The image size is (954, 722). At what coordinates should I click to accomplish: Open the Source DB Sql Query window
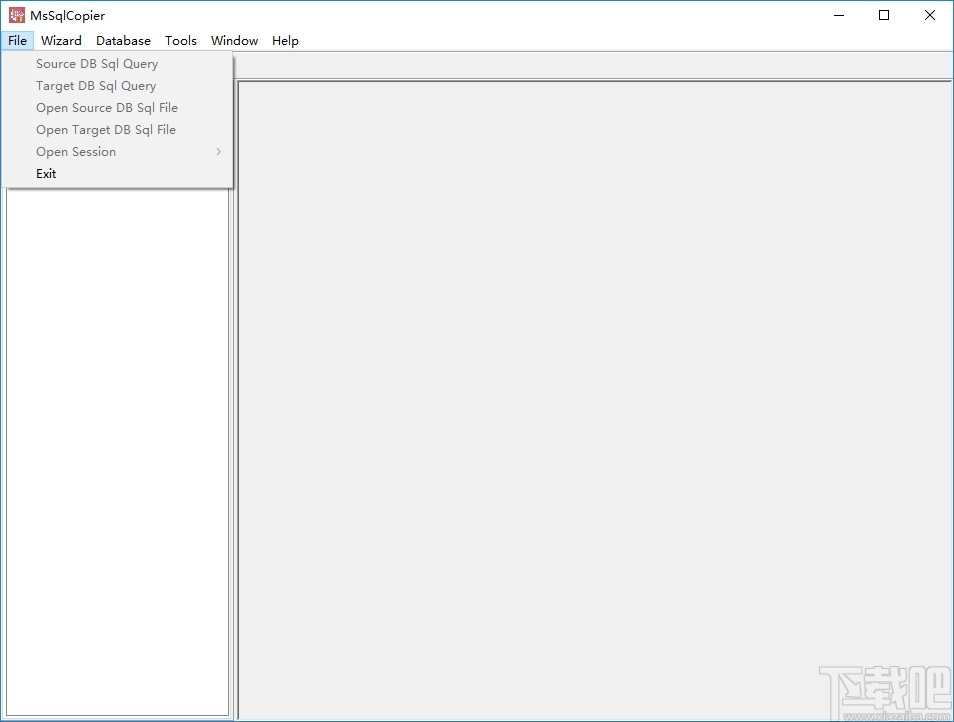point(96,63)
